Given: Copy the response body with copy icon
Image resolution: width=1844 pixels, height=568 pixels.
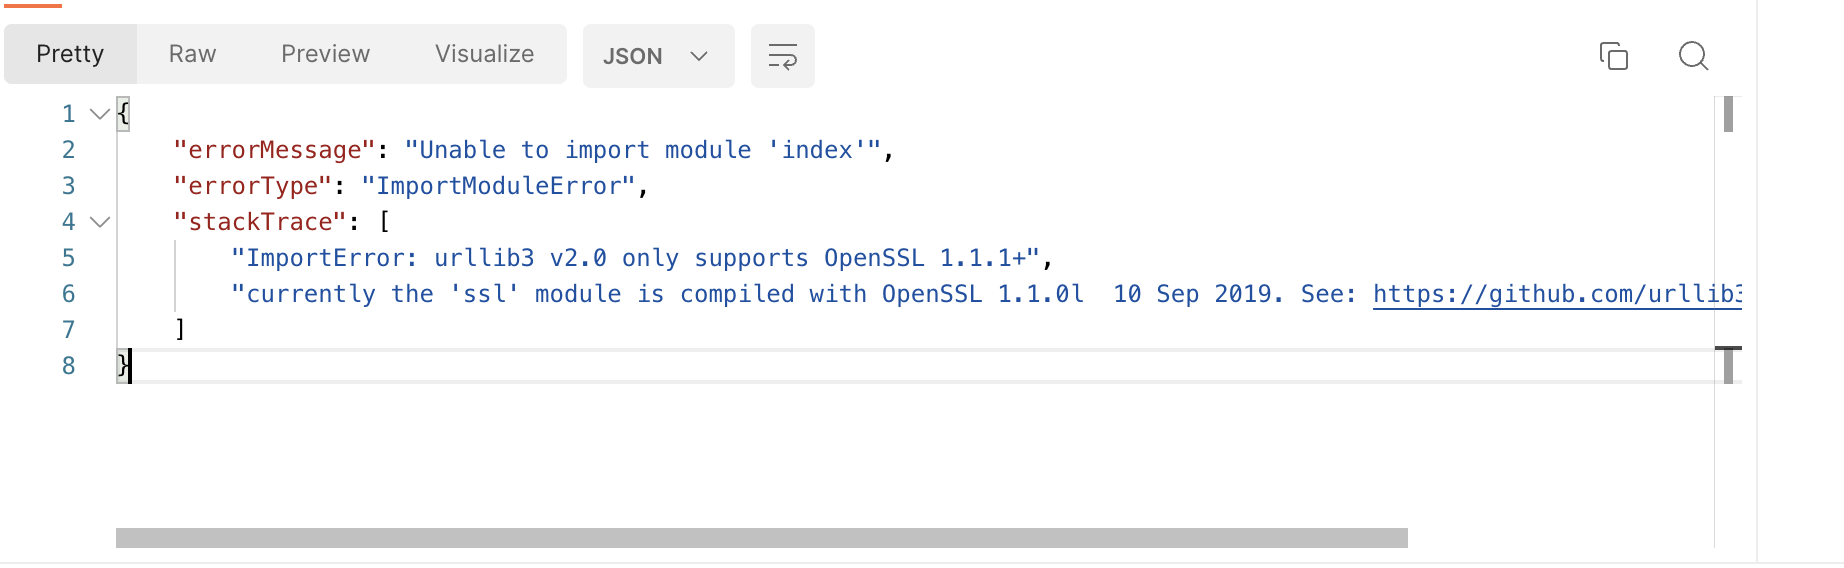Looking at the screenshot, I should point(1613,56).
